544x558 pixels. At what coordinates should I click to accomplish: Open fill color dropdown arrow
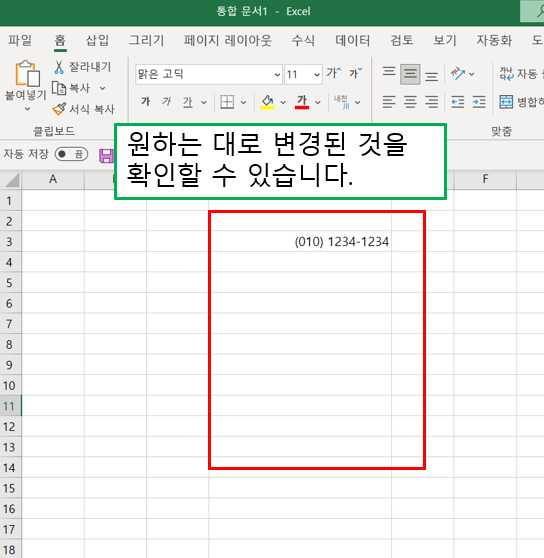pos(283,102)
